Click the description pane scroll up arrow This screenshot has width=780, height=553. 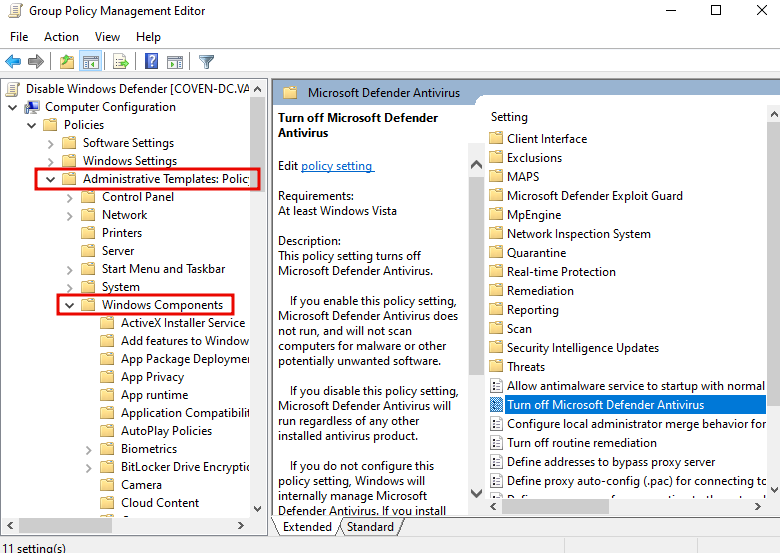[476, 165]
